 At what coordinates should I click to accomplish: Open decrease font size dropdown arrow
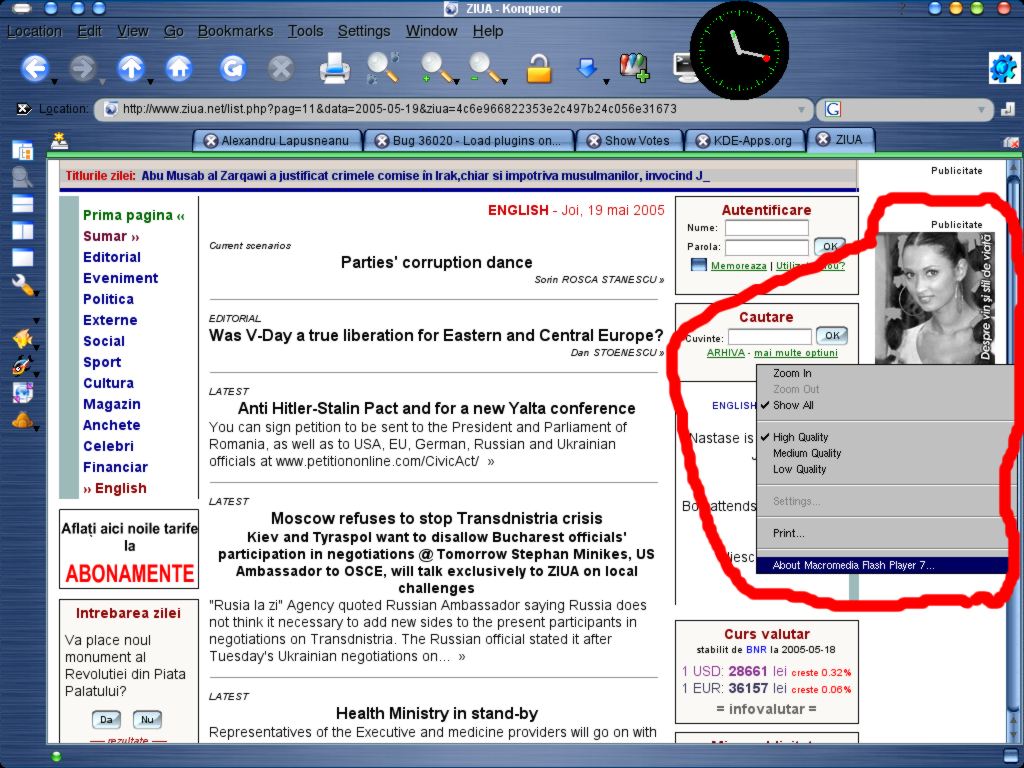[504, 82]
